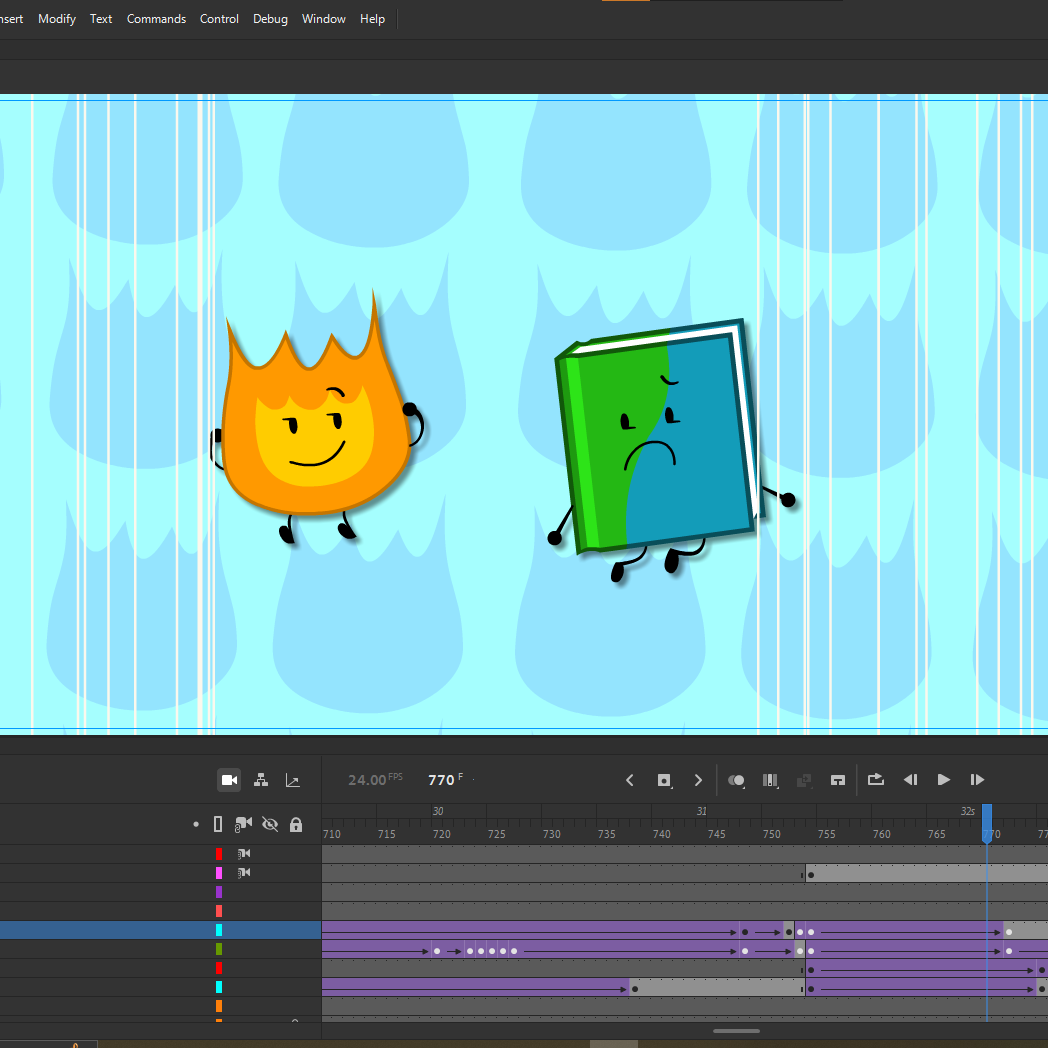Enable loop playback

click(876, 780)
